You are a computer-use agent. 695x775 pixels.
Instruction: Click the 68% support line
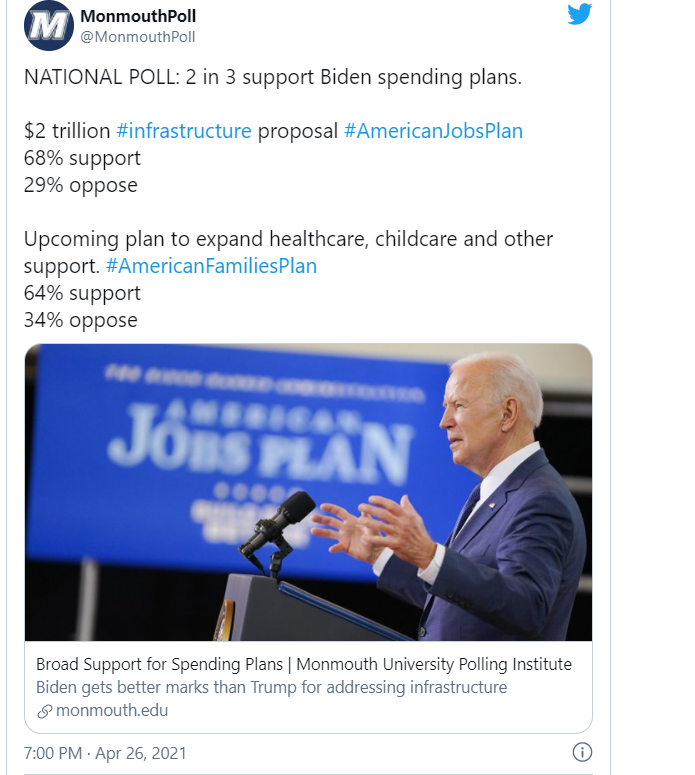pos(82,158)
